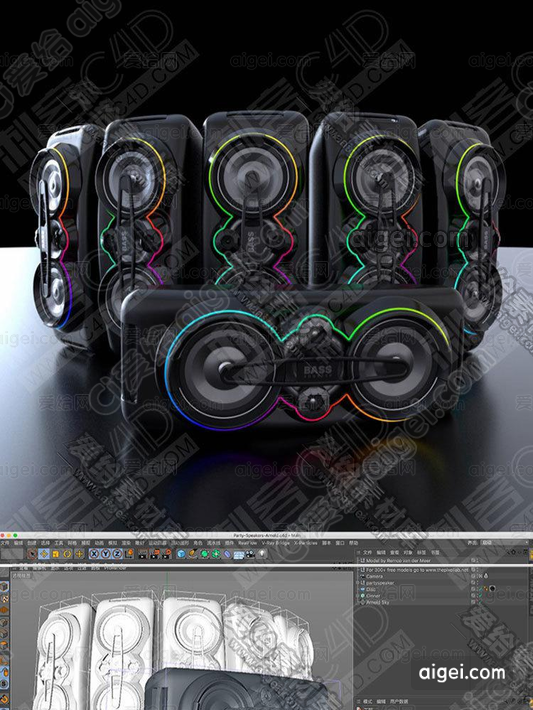Activate the Scale tool in toolbar

[x=56, y=554]
